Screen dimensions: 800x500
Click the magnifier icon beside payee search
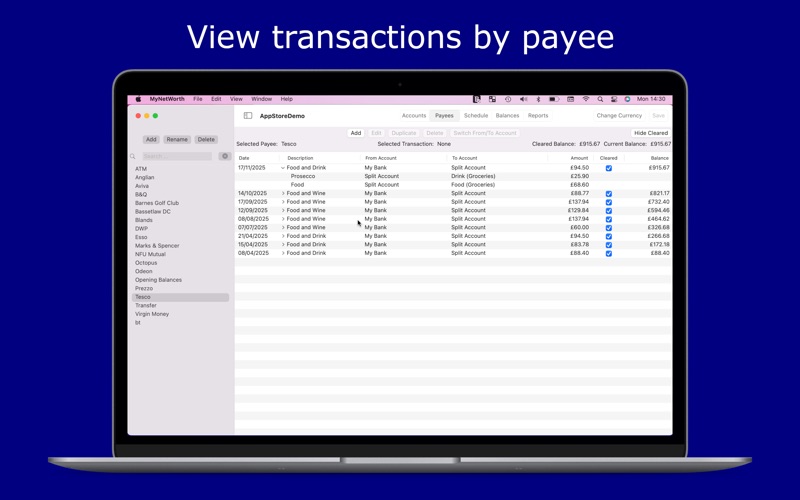(133, 157)
